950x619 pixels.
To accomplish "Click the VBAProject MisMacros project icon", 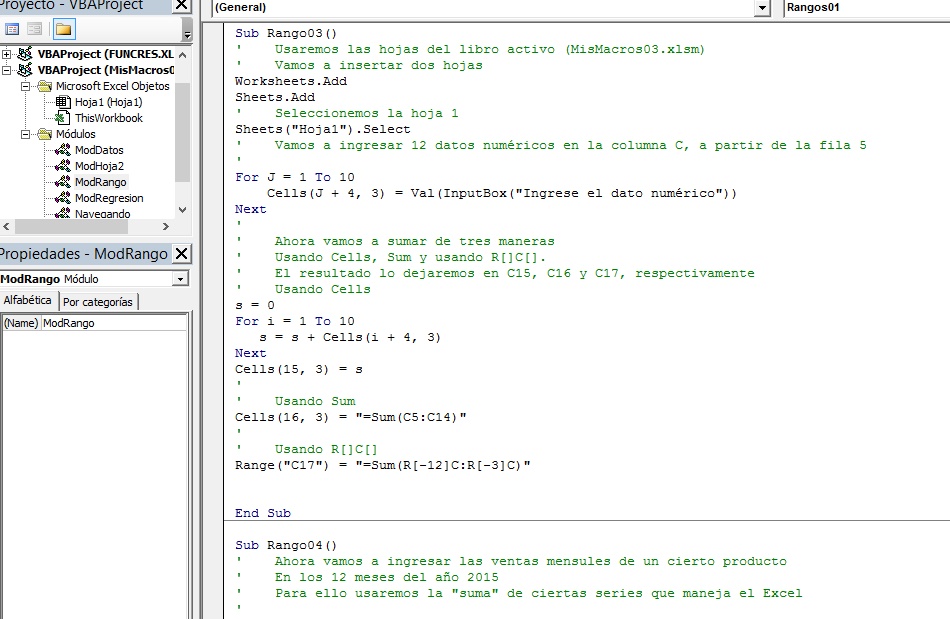I will pos(25,70).
